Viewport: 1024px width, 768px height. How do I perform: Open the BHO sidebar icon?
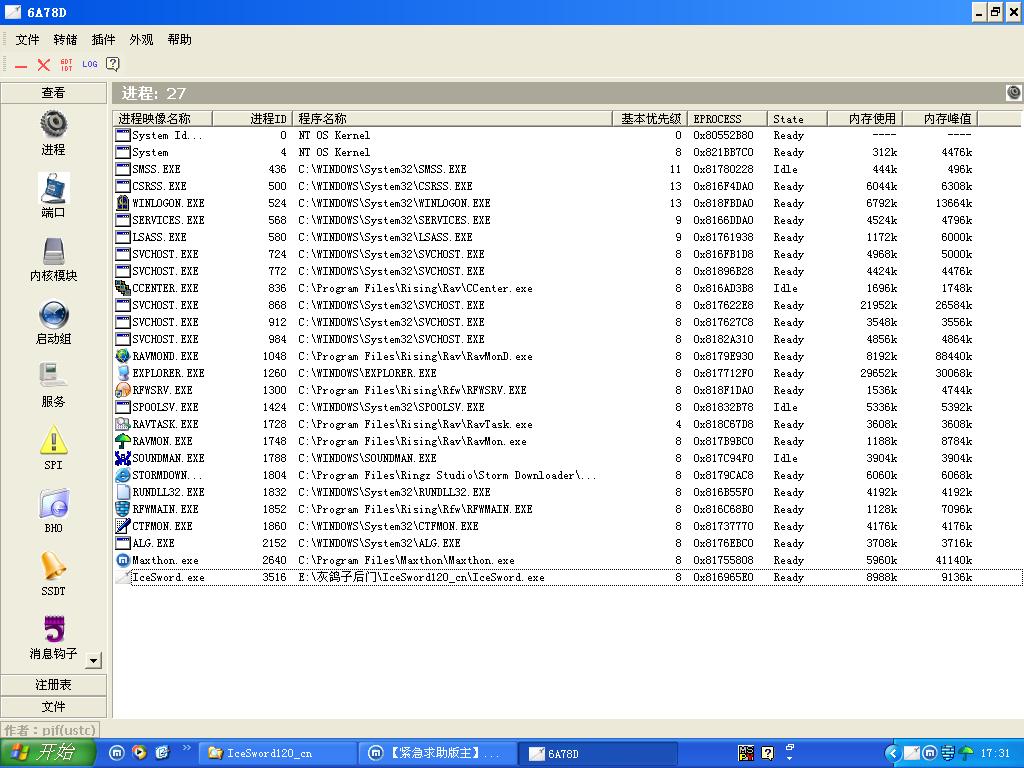54,504
